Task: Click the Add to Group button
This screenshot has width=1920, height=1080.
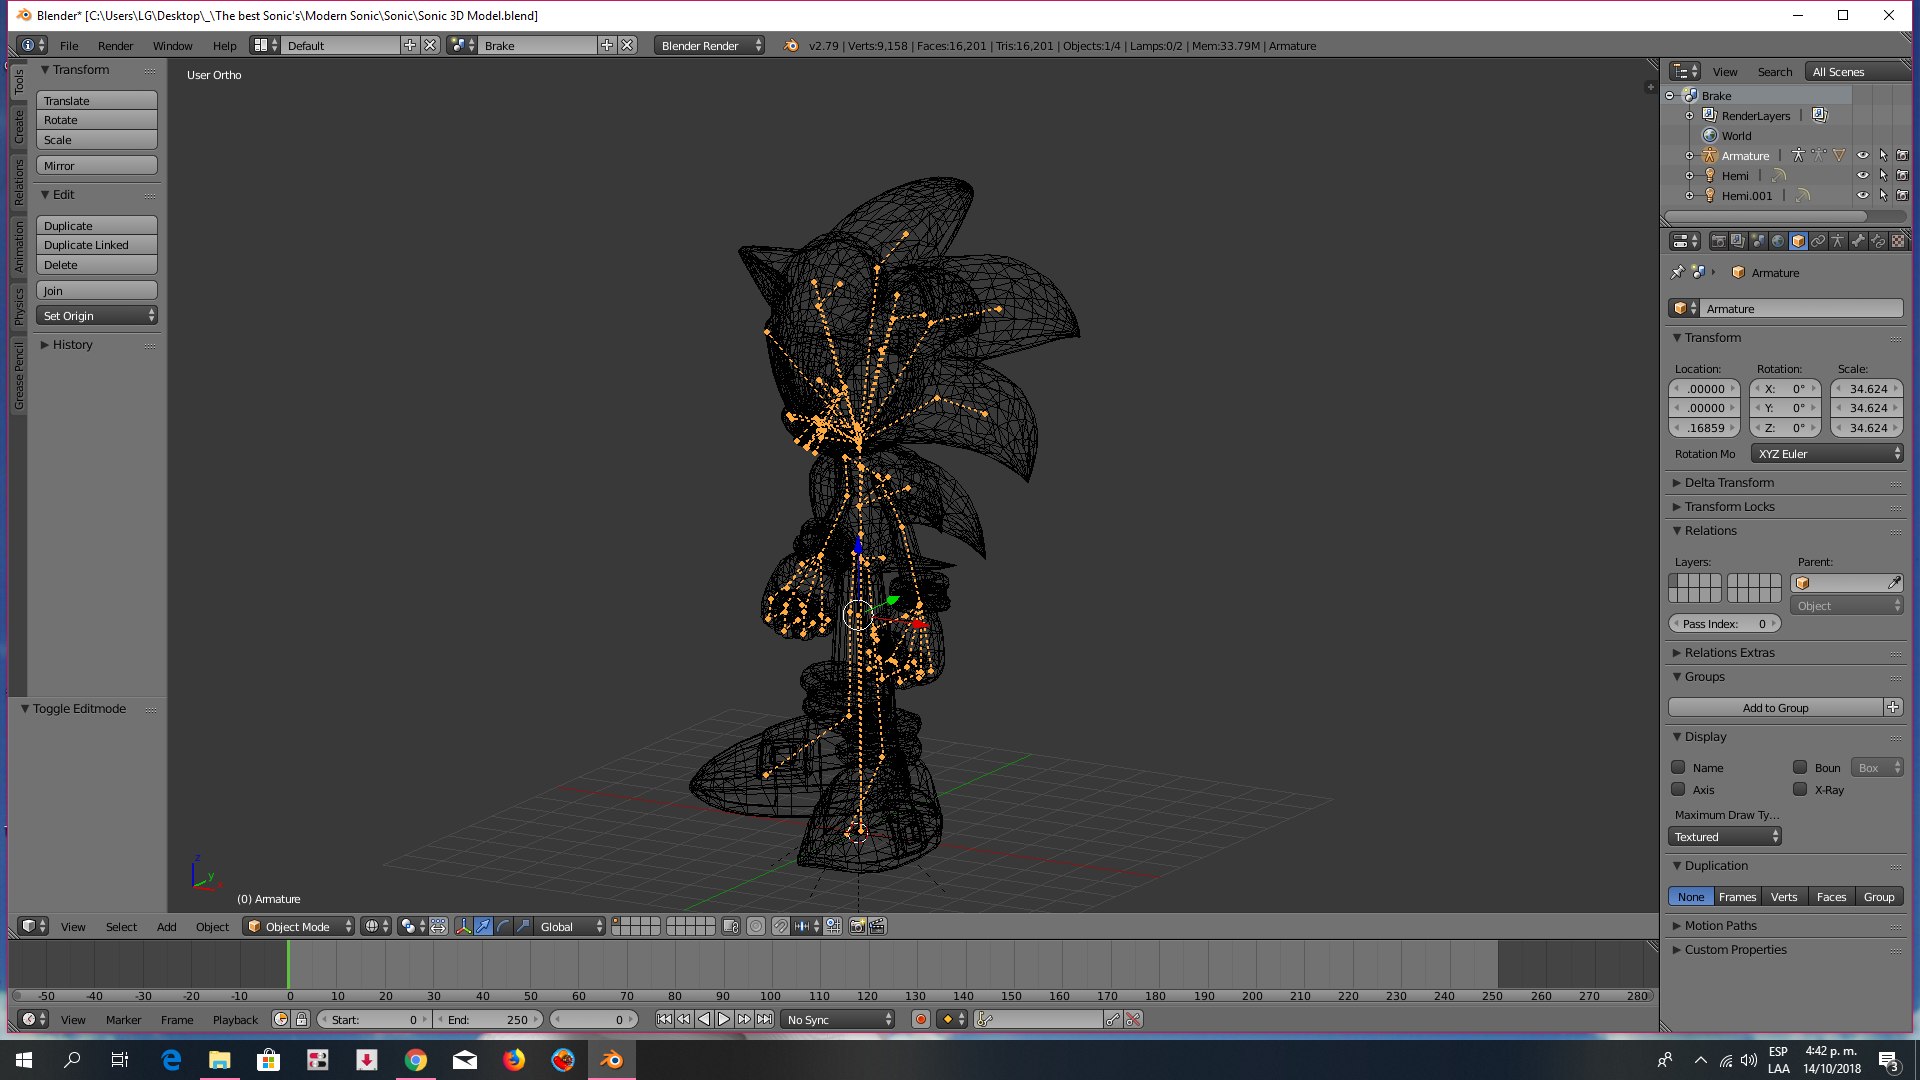Action: 1775,708
